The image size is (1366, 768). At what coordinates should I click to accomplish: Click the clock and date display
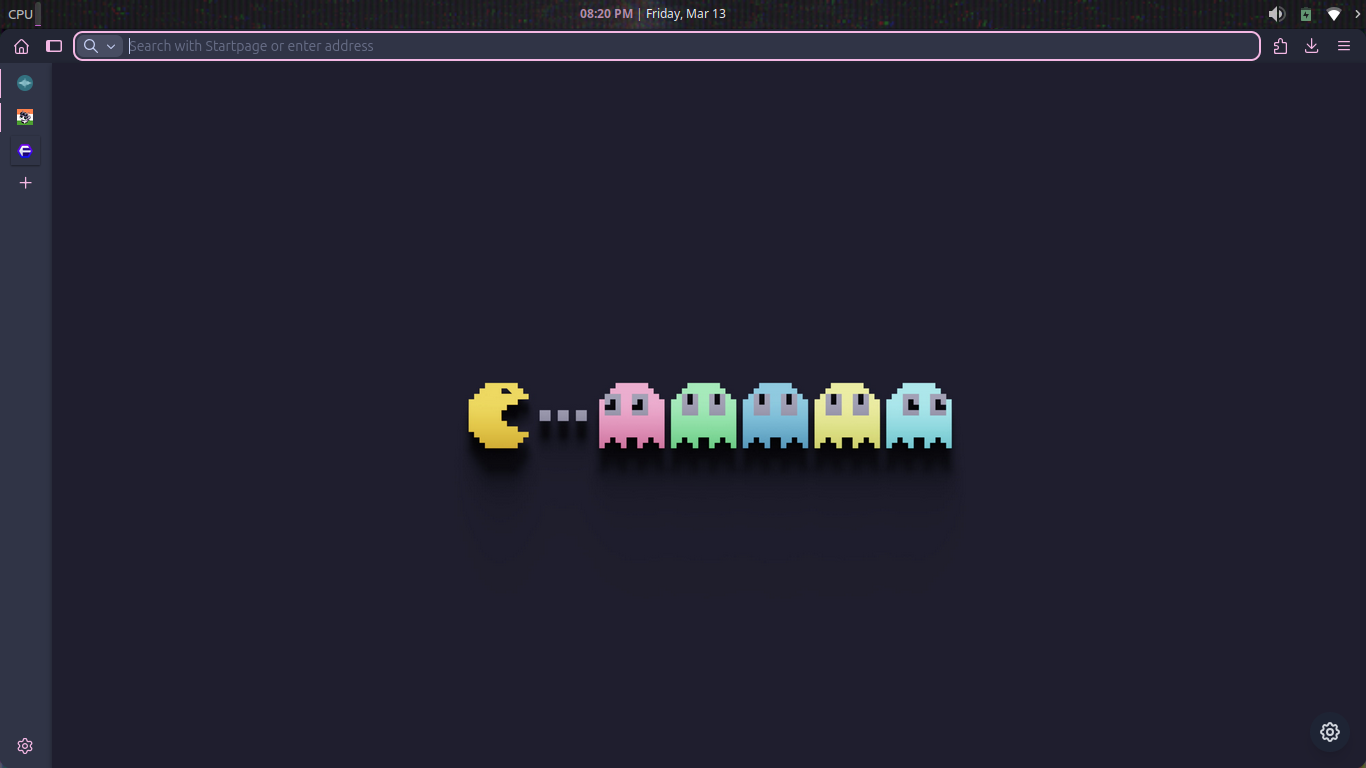(653, 14)
